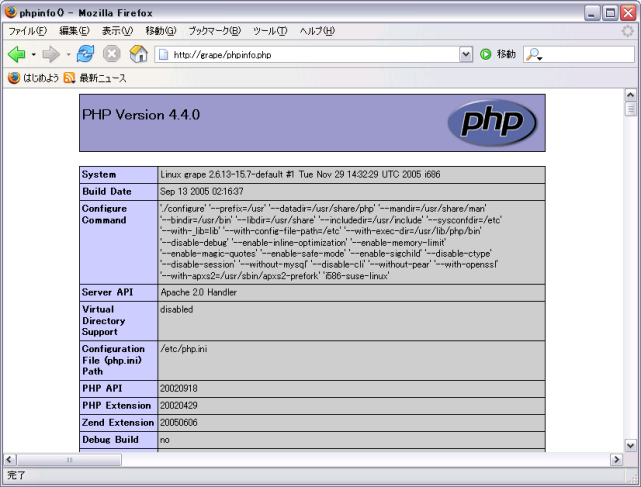Viewport: 641px width, 487px height.
Task: Open the Forward button history dropdown
Action: tap(67, 54)
